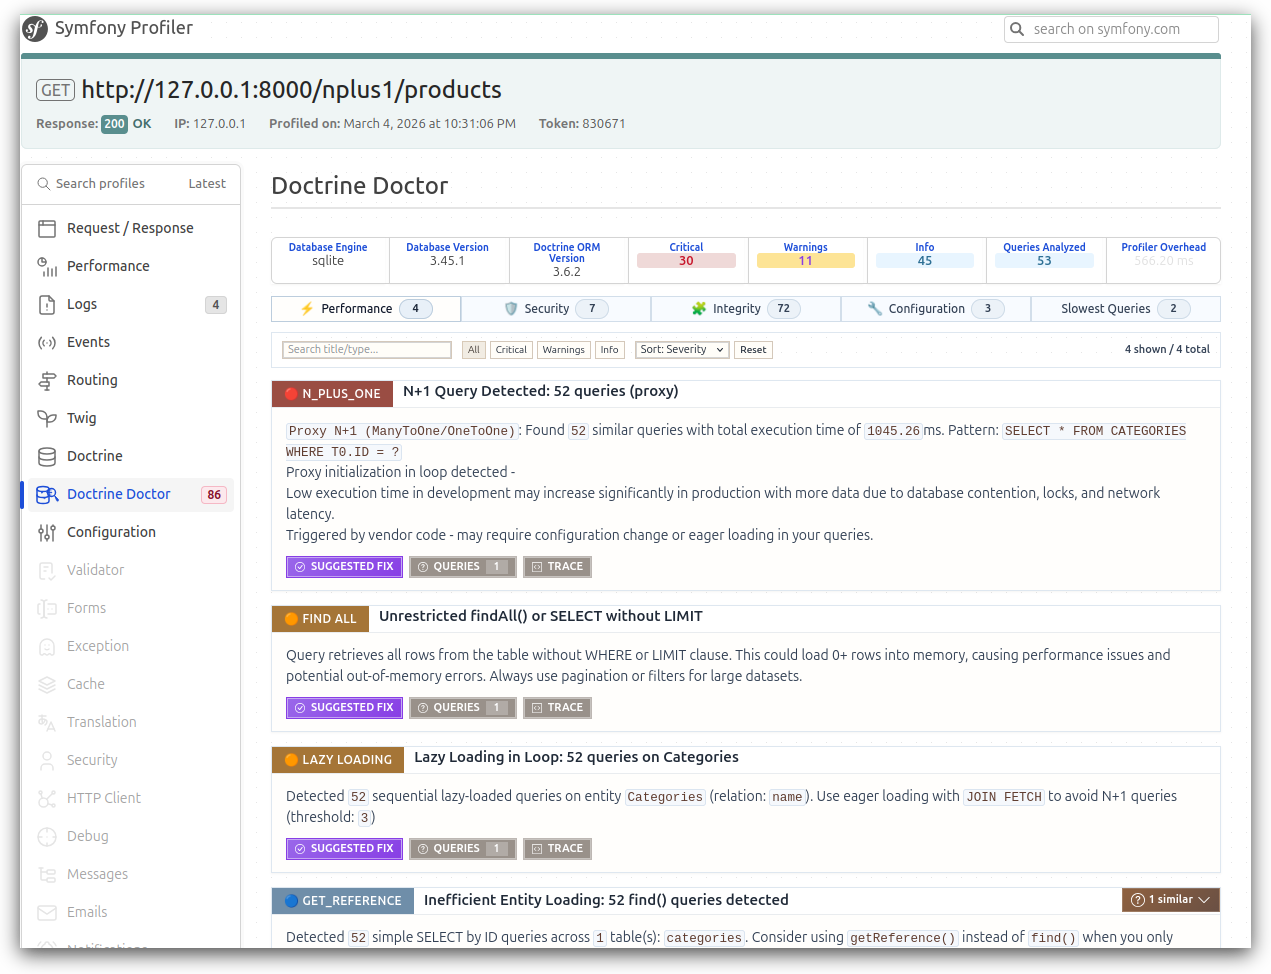Filter issues by Critical severity
Image resolution: width=1271 pixels, height=974 pixels.
[x=511, y=350]
